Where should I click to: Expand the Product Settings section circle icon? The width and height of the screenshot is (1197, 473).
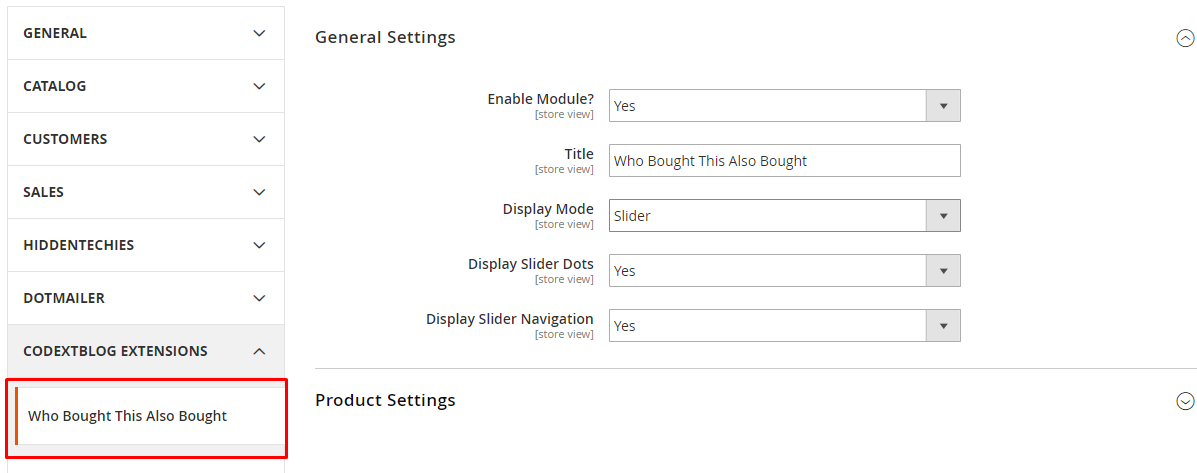coord(1185,401)
